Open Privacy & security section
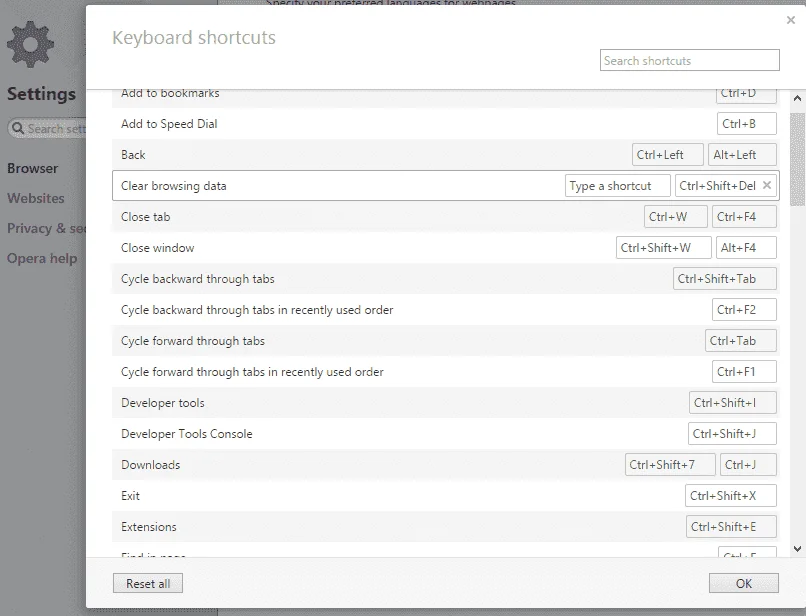 (x=46, y=228)
